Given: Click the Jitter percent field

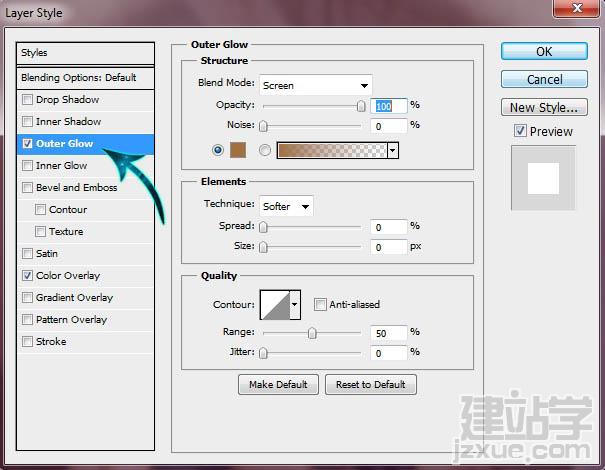Looking at the screenshot, I should (389, 353).
